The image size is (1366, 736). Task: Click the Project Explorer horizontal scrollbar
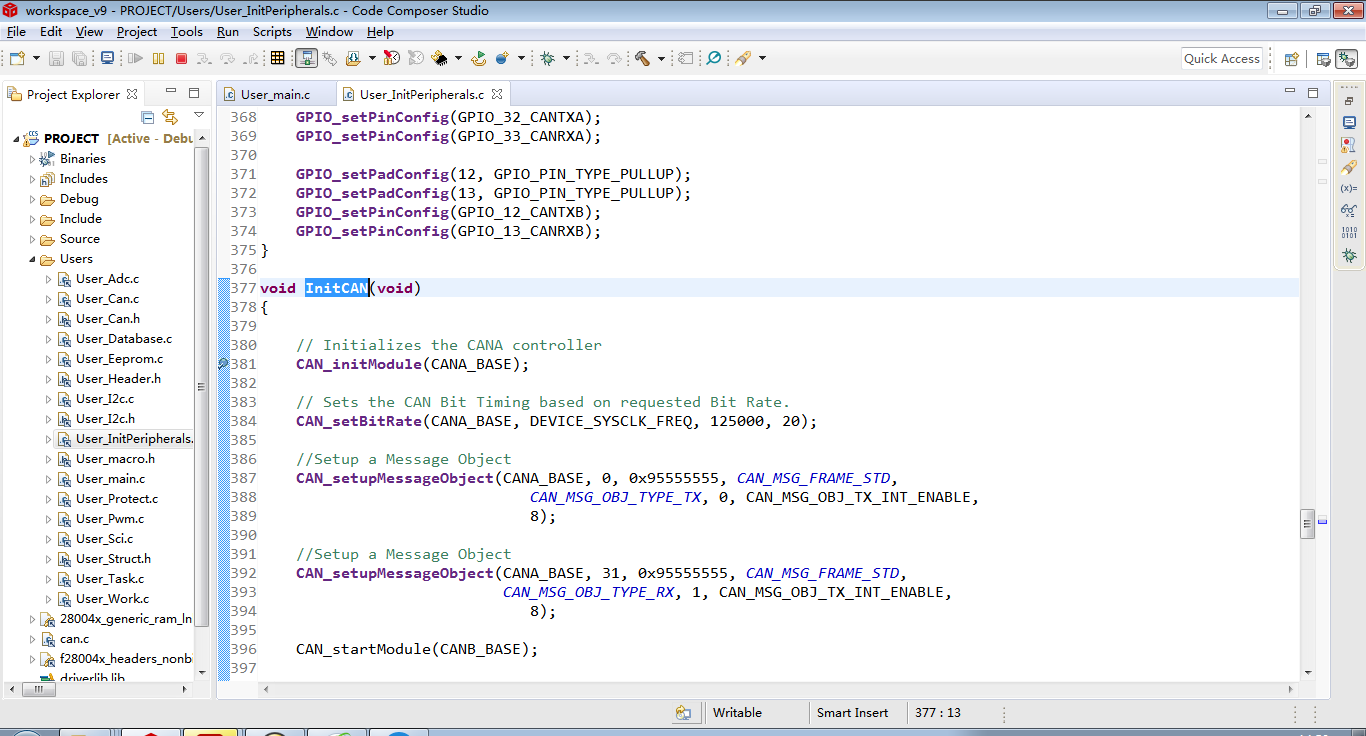99,690
